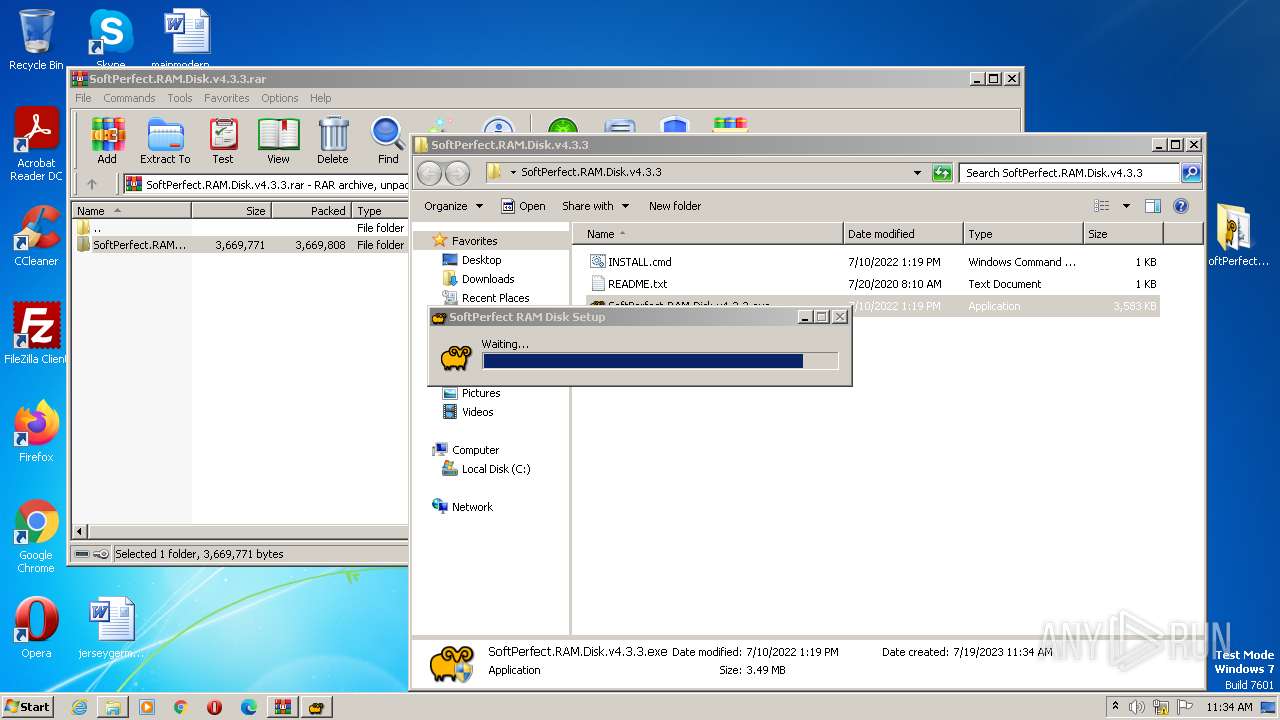Open the WinRAR Help menu
This screenshot has height=720, width=1280.
tap(320, 98)
